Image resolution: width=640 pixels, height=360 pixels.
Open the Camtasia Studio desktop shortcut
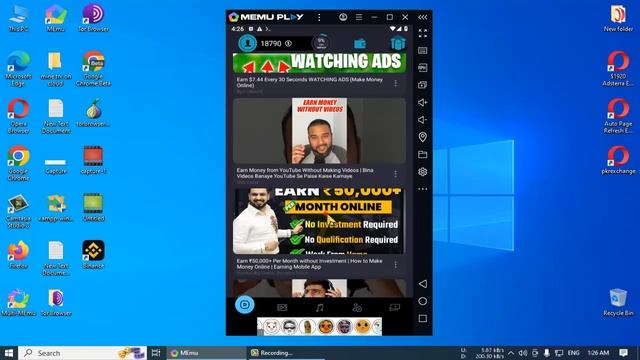click(x=18, y=211)
